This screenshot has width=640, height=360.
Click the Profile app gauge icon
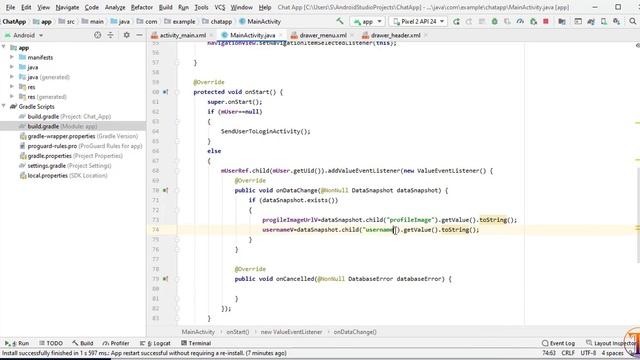(x=520, y=21)
